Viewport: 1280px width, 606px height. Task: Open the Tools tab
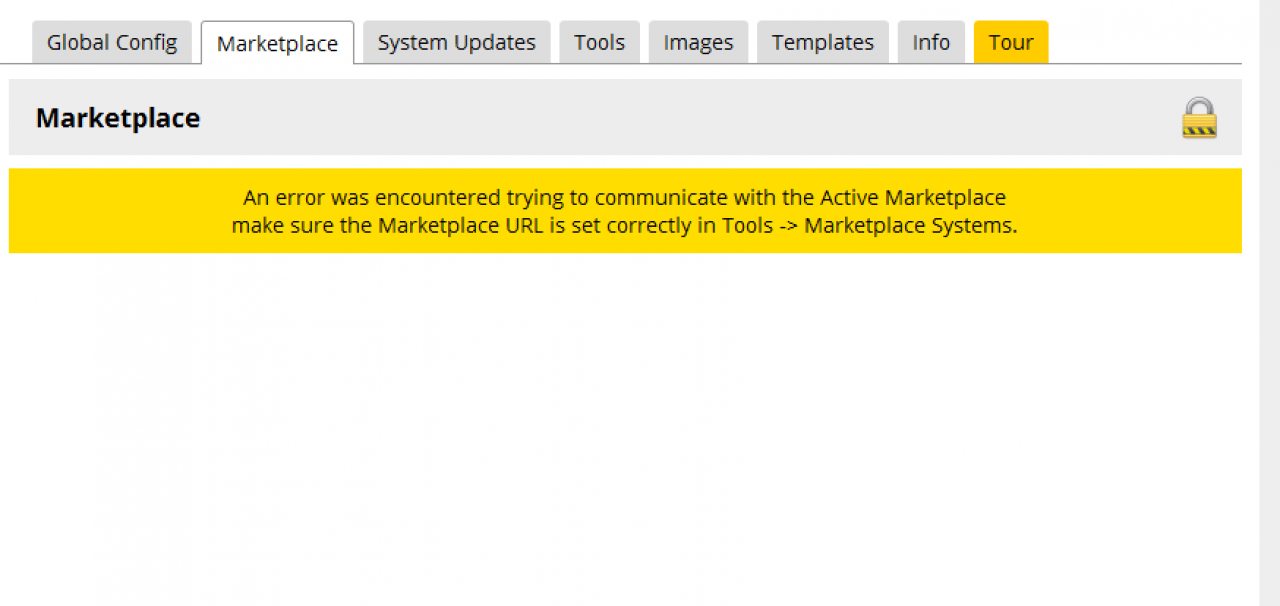(599, 43)
